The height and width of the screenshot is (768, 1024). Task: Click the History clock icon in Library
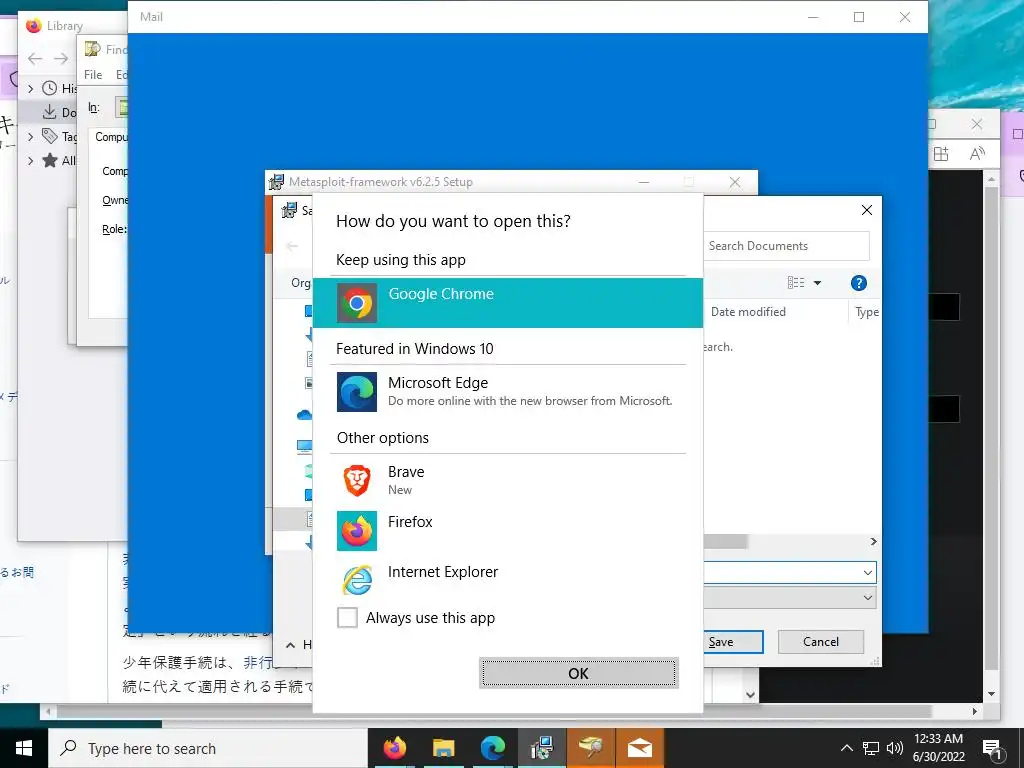(50, 88)
